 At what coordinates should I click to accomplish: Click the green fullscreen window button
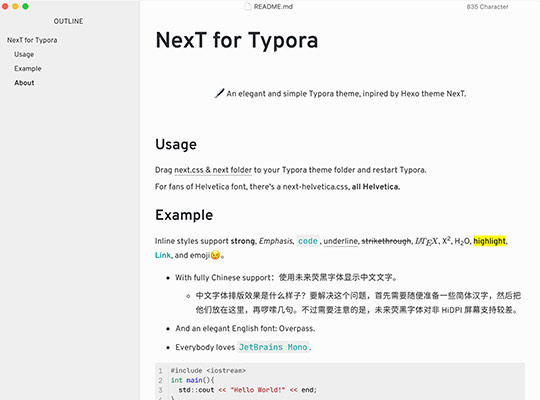[x=25, y=7]
